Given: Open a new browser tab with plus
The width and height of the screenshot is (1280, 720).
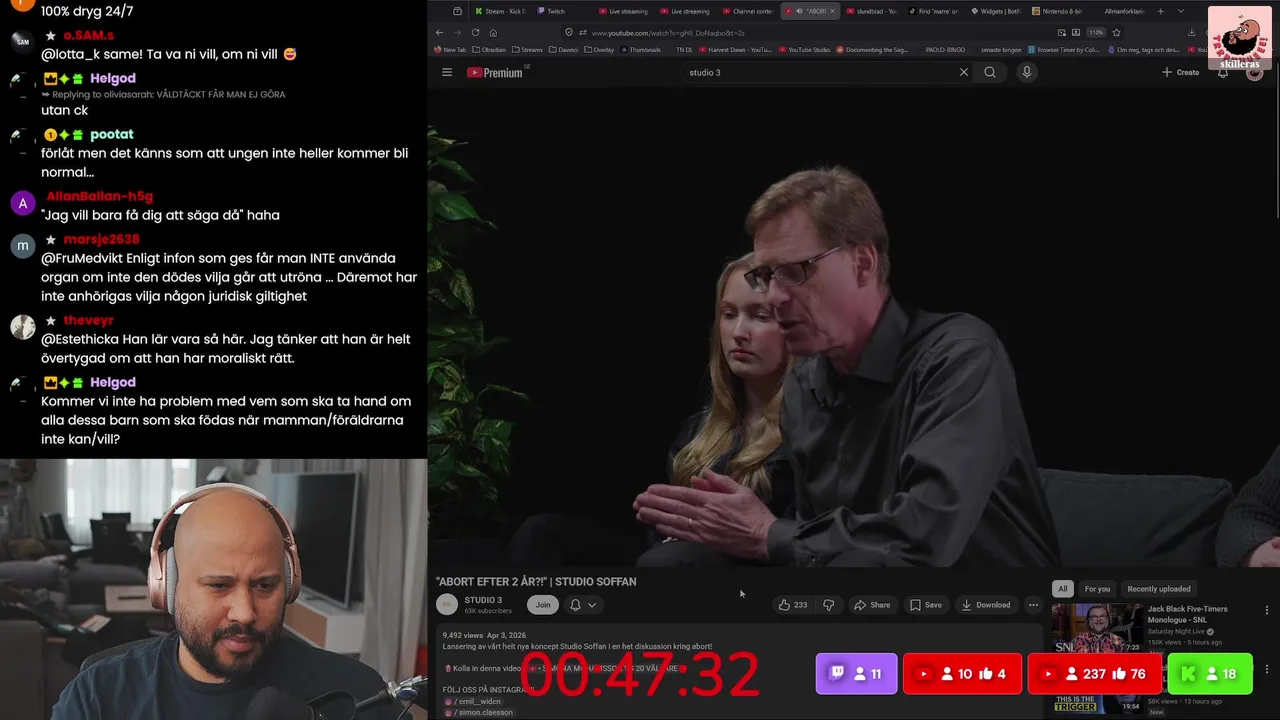Looking at the screenshot, I should (1160, 11).
